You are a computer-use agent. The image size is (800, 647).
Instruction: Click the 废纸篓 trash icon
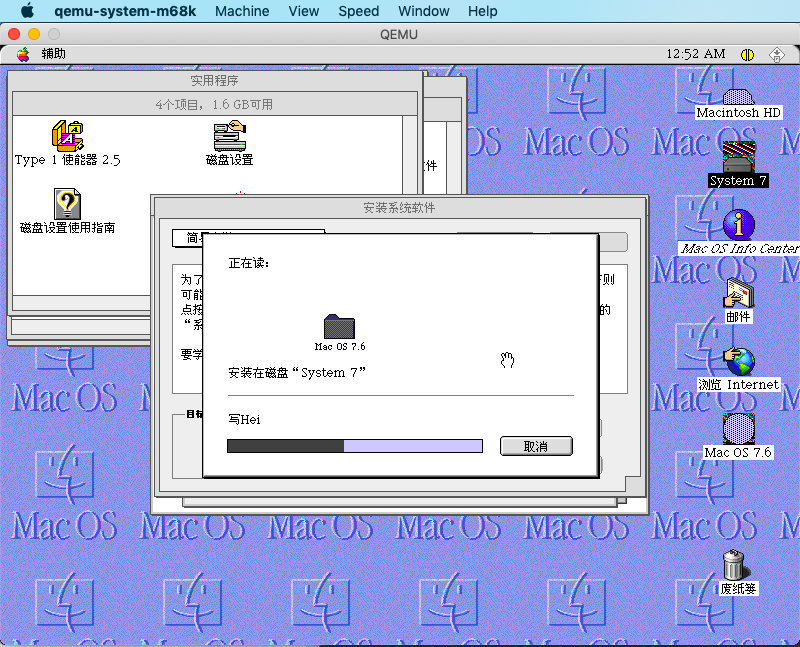(x=734, y=565)
